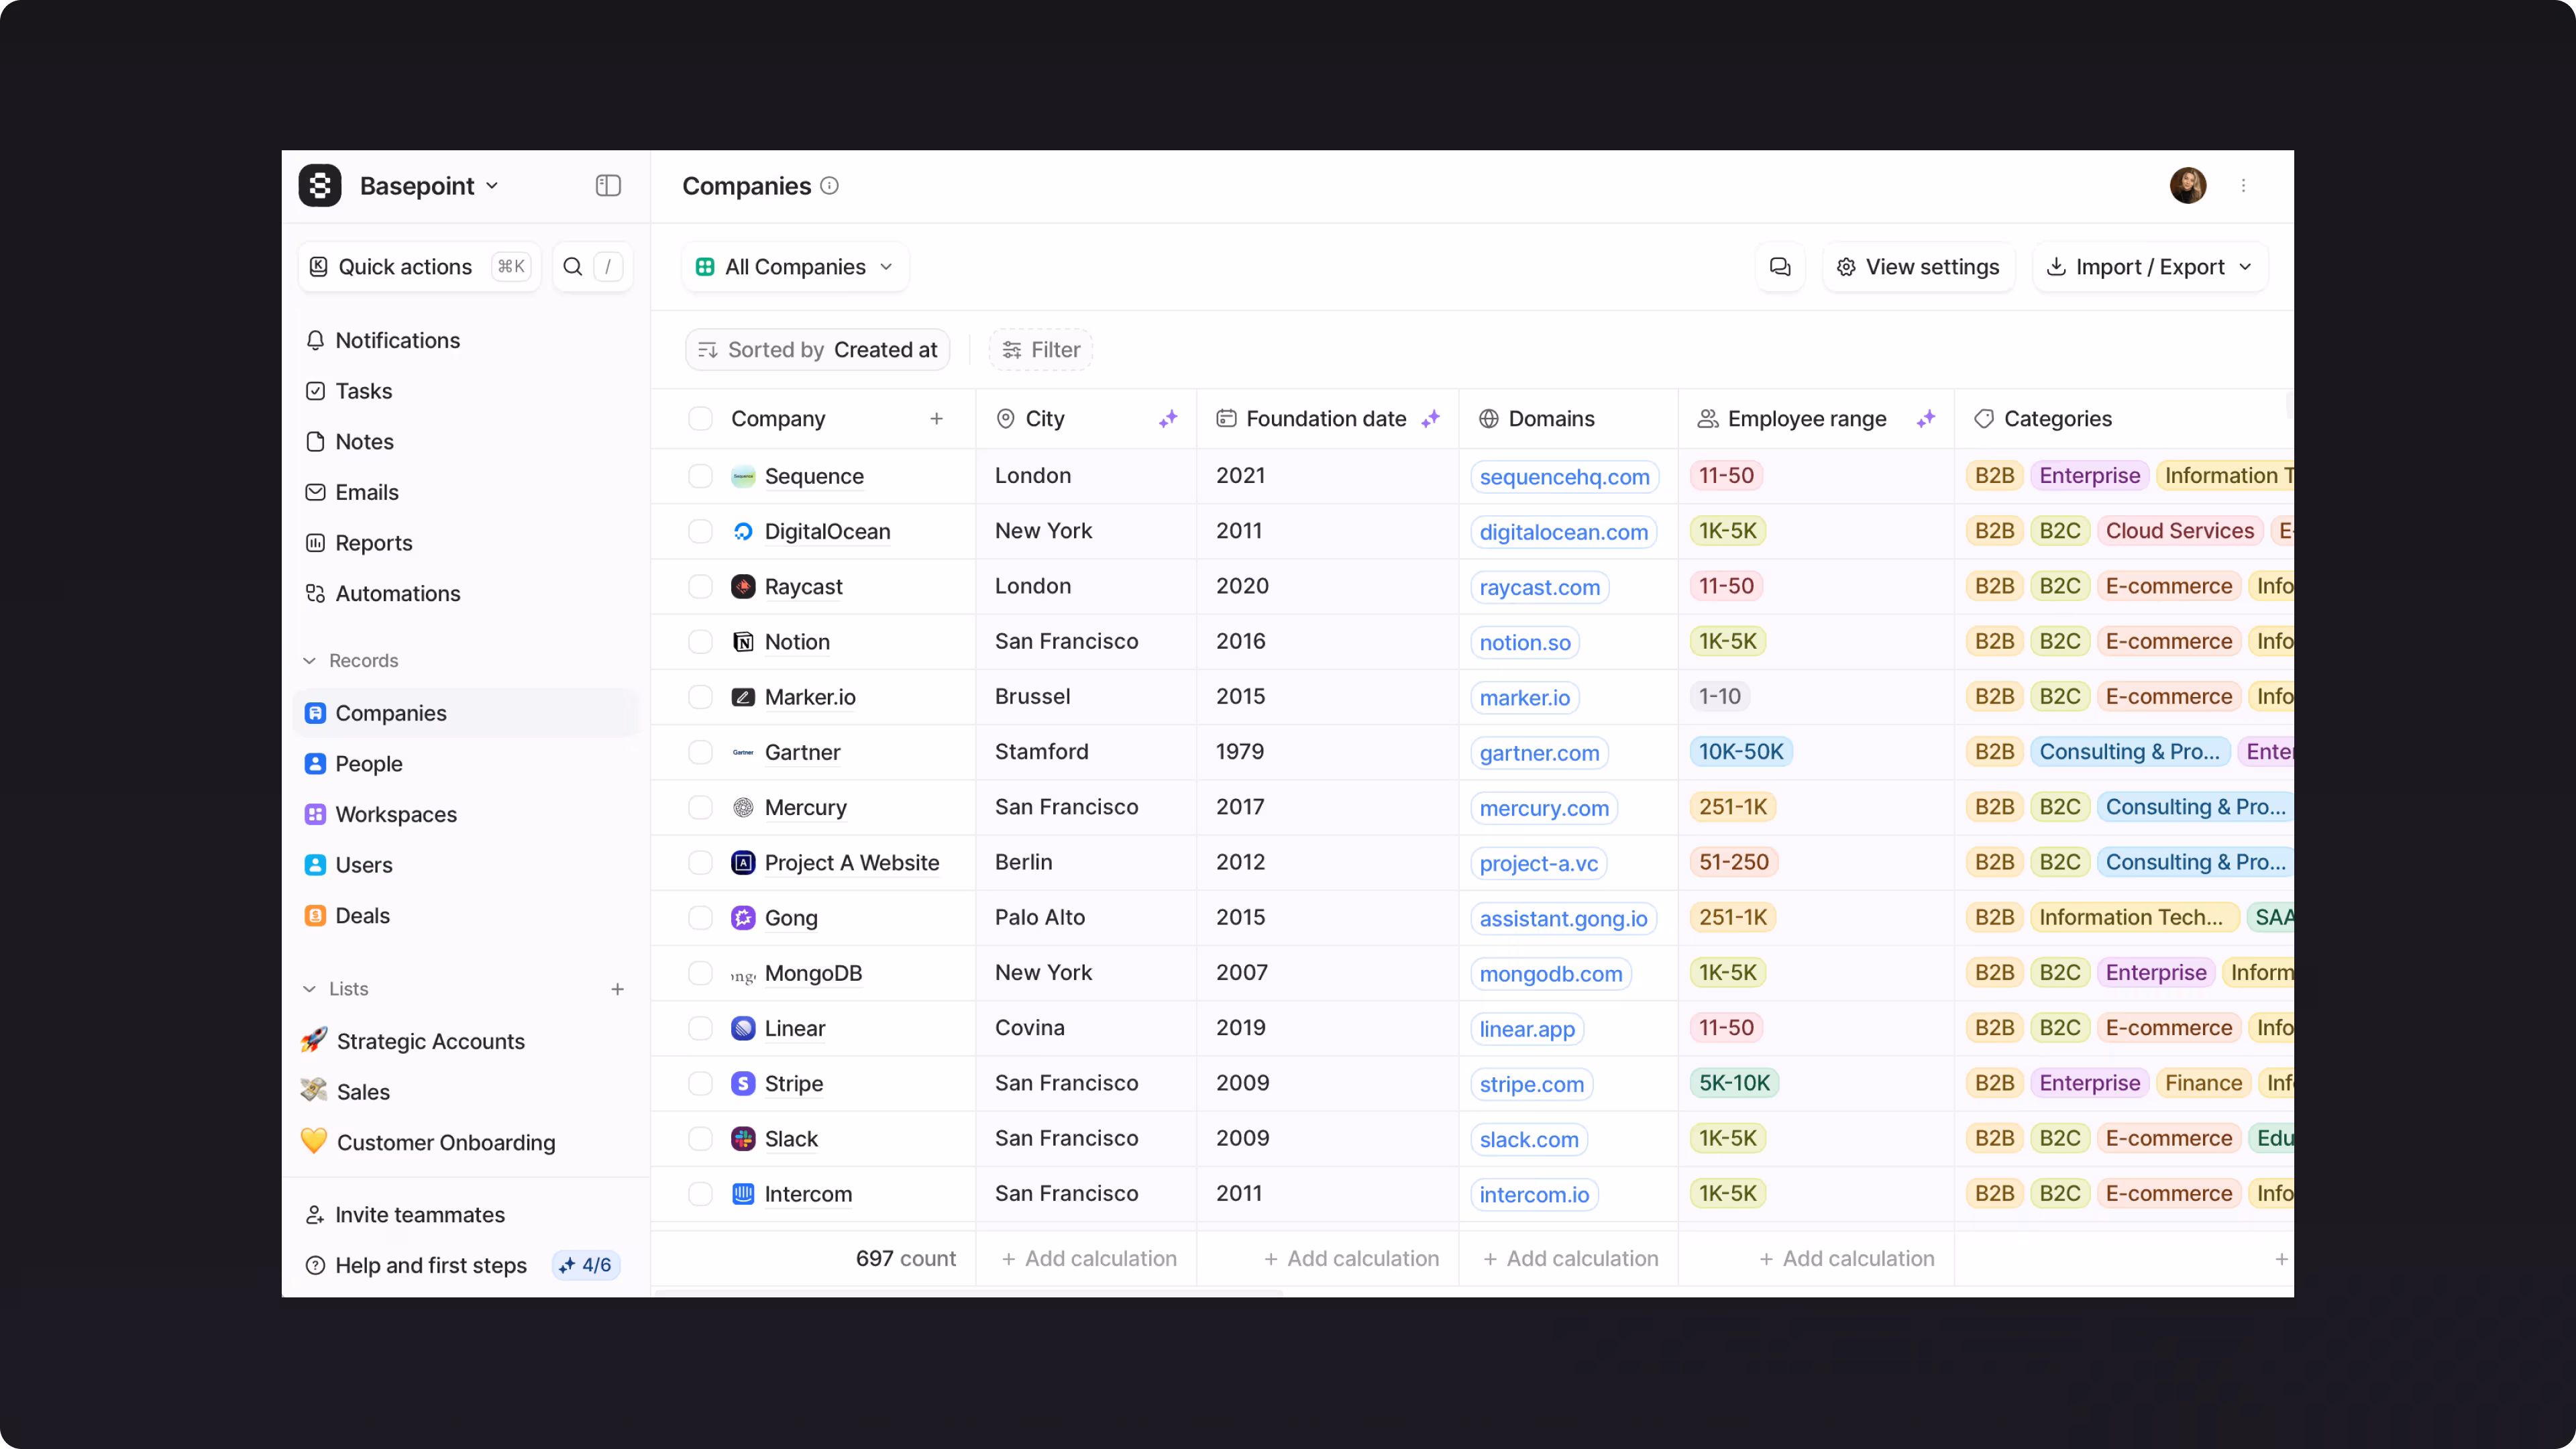This screenshot has width=2576, height=1449.
Task: Click the Slack company logo
Action: [743, 1139]
